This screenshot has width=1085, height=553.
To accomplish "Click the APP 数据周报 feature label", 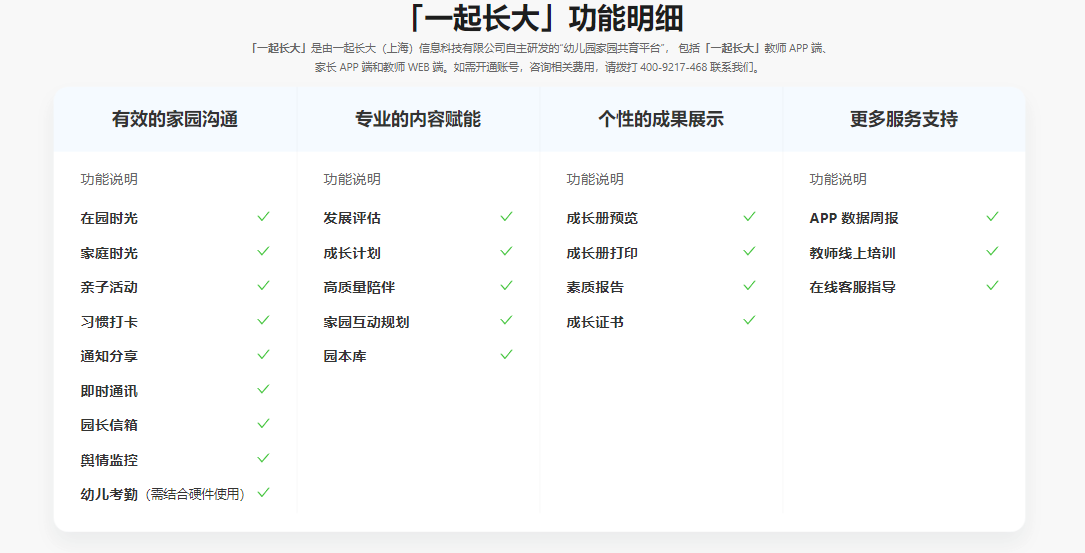I will [x=854, y=218].
